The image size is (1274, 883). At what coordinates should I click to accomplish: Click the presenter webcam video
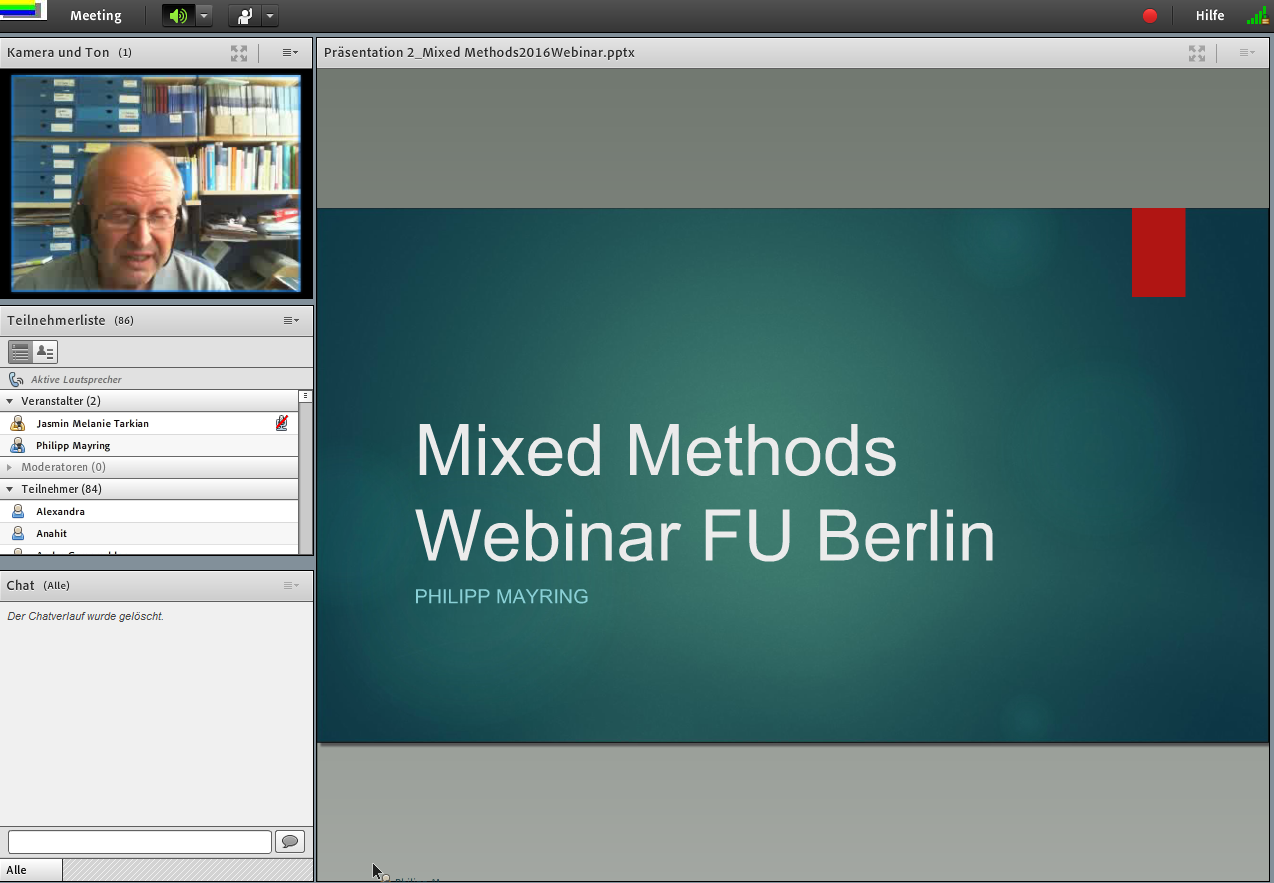click(x=156, y=183)
